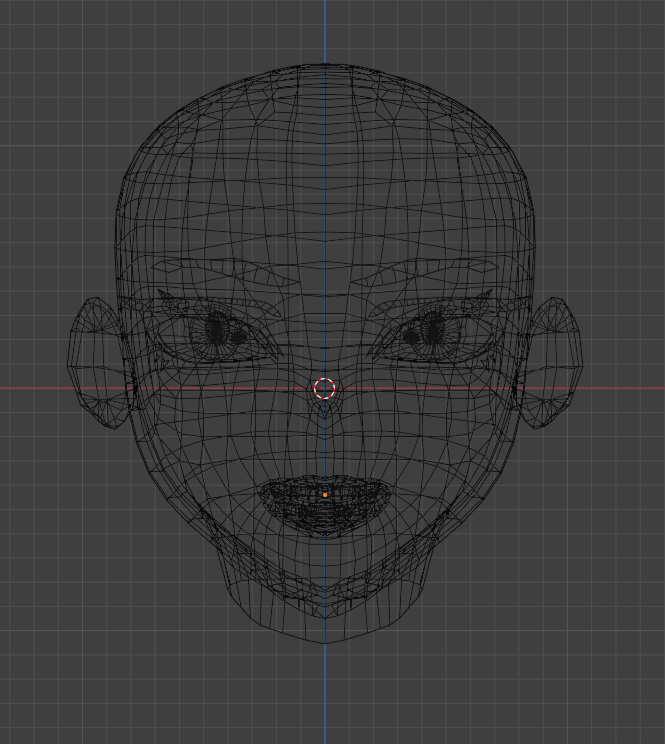This screenshot has height=744, width=665.
Task: Click the wireframe ear on the left side
Action: [x=98, y=363]
